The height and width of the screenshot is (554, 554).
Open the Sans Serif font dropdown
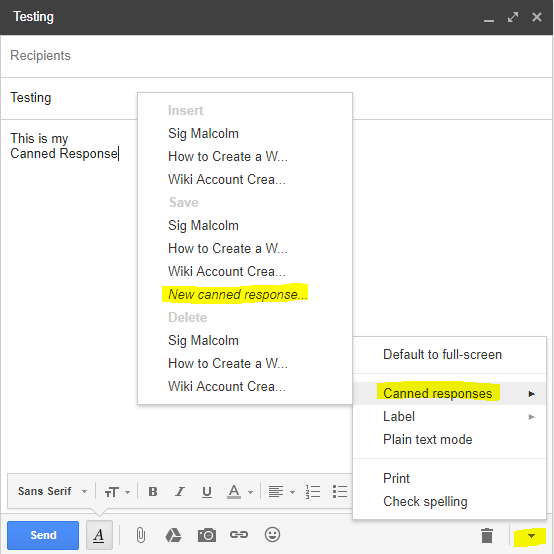pyautogui.click(x=52, y=491)
